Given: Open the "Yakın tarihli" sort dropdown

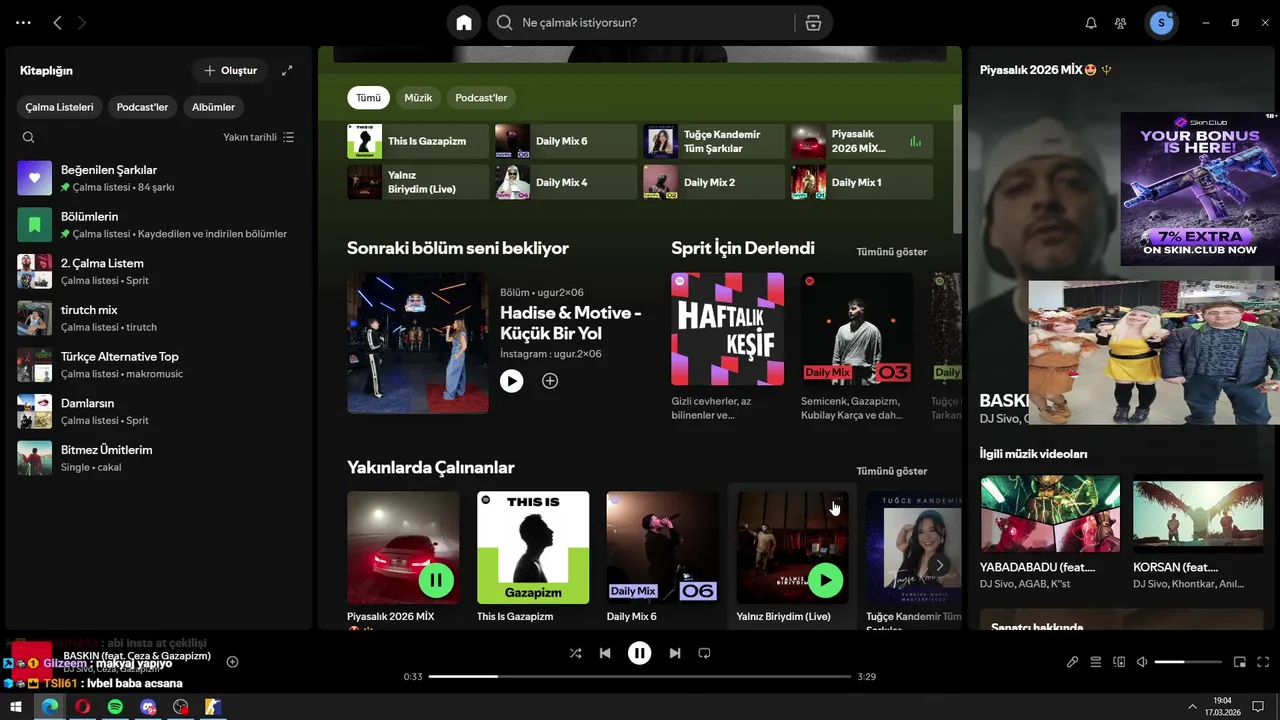Looking at the screenshot, I should [x=258, y=137].
